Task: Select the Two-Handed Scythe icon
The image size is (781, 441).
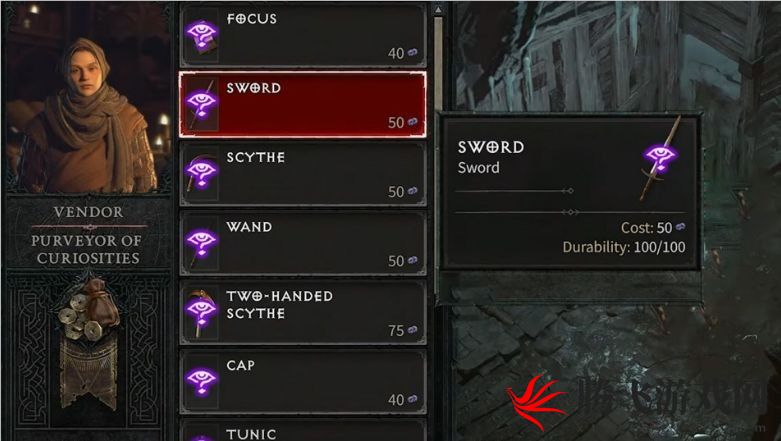Action: click(x=201, y=312)
